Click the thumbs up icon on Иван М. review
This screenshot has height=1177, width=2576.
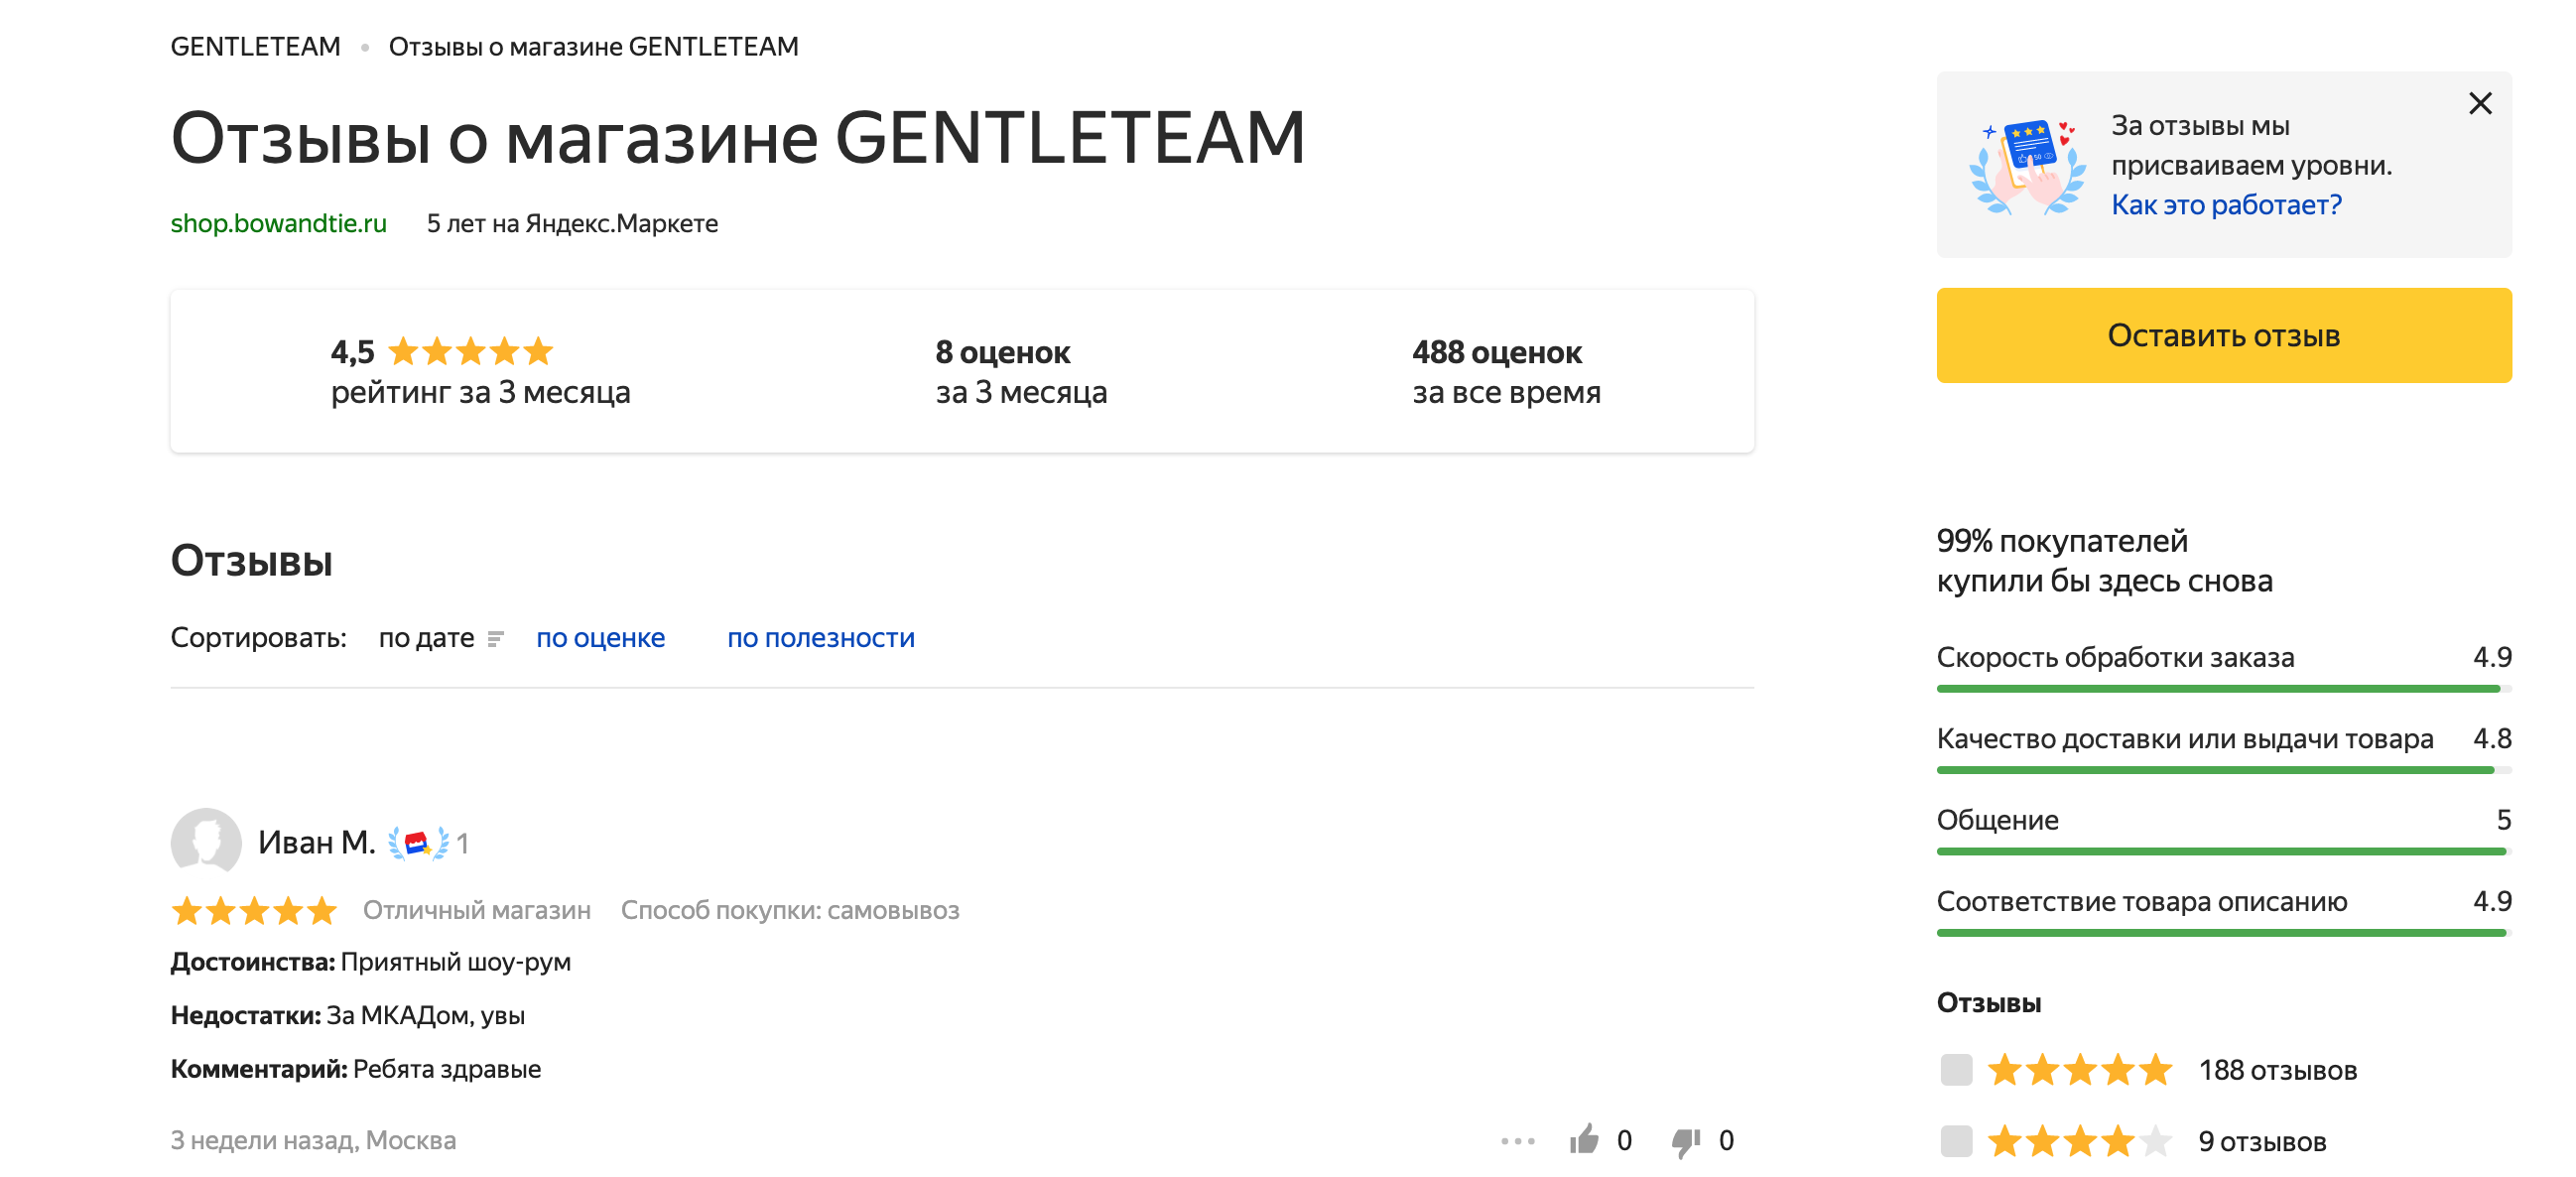[1584, 1139]
